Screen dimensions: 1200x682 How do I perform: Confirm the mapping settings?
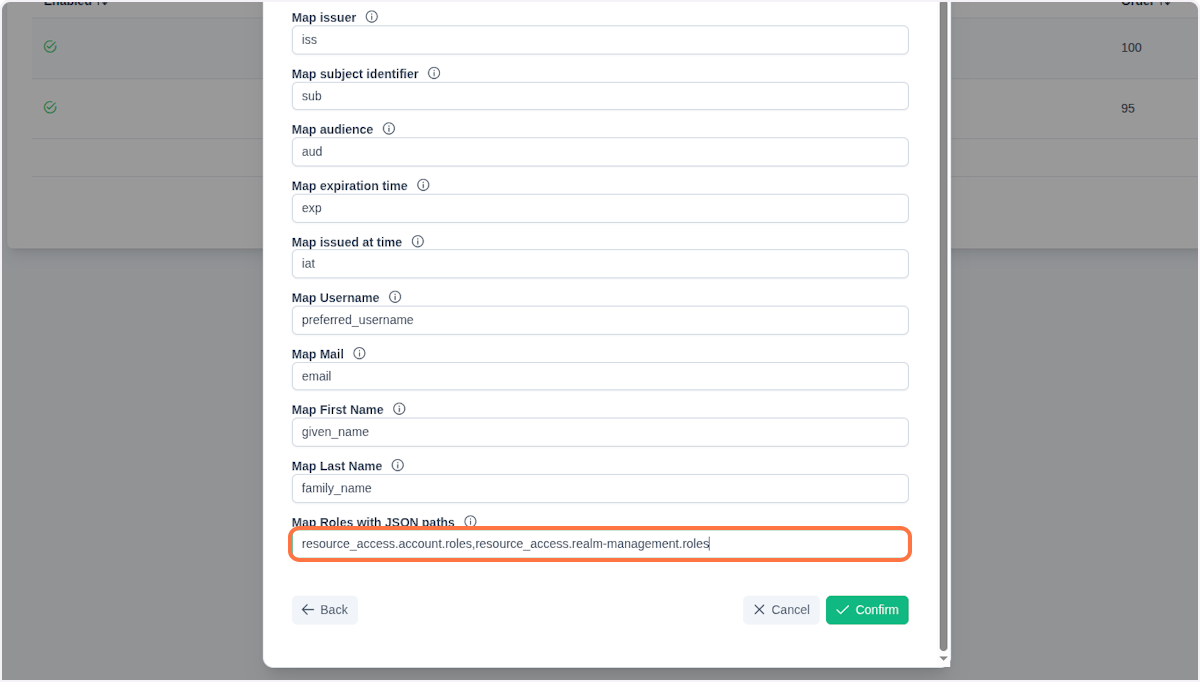pyautogui.click(x=867, y=609)
